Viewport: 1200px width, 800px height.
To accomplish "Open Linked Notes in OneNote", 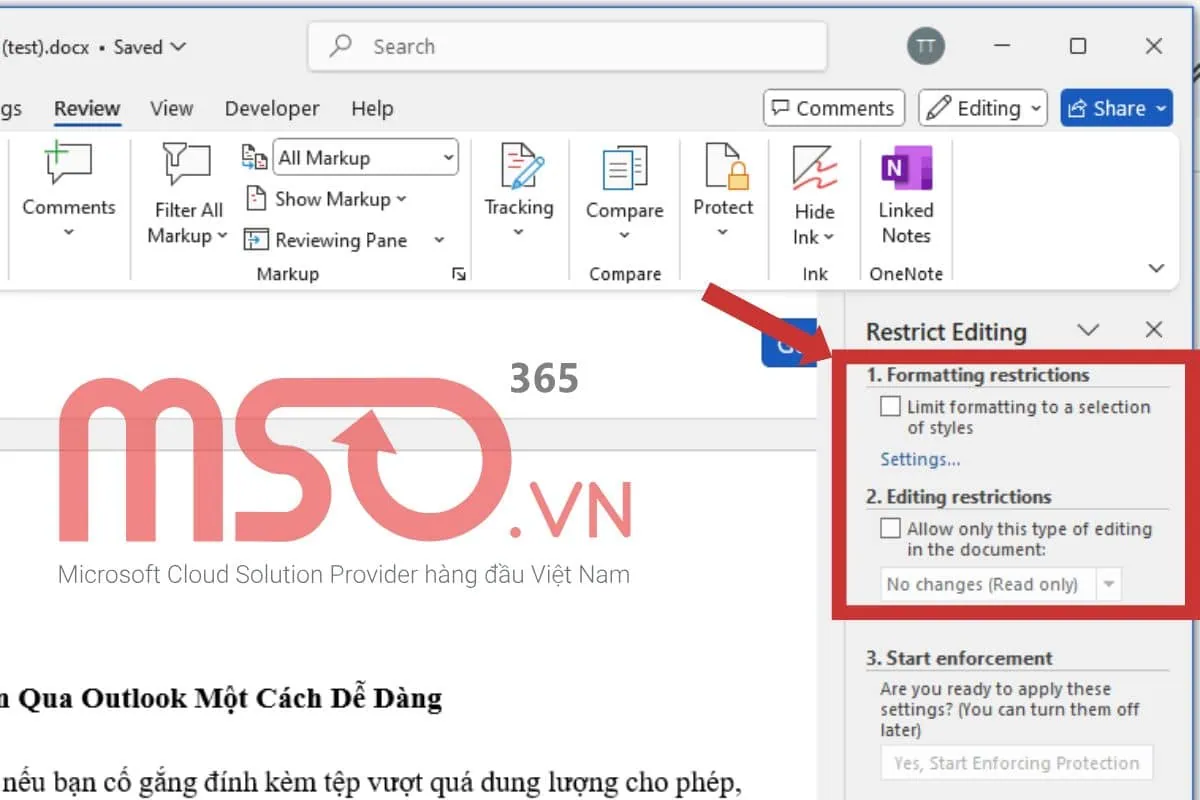I will tap(906, 167).
